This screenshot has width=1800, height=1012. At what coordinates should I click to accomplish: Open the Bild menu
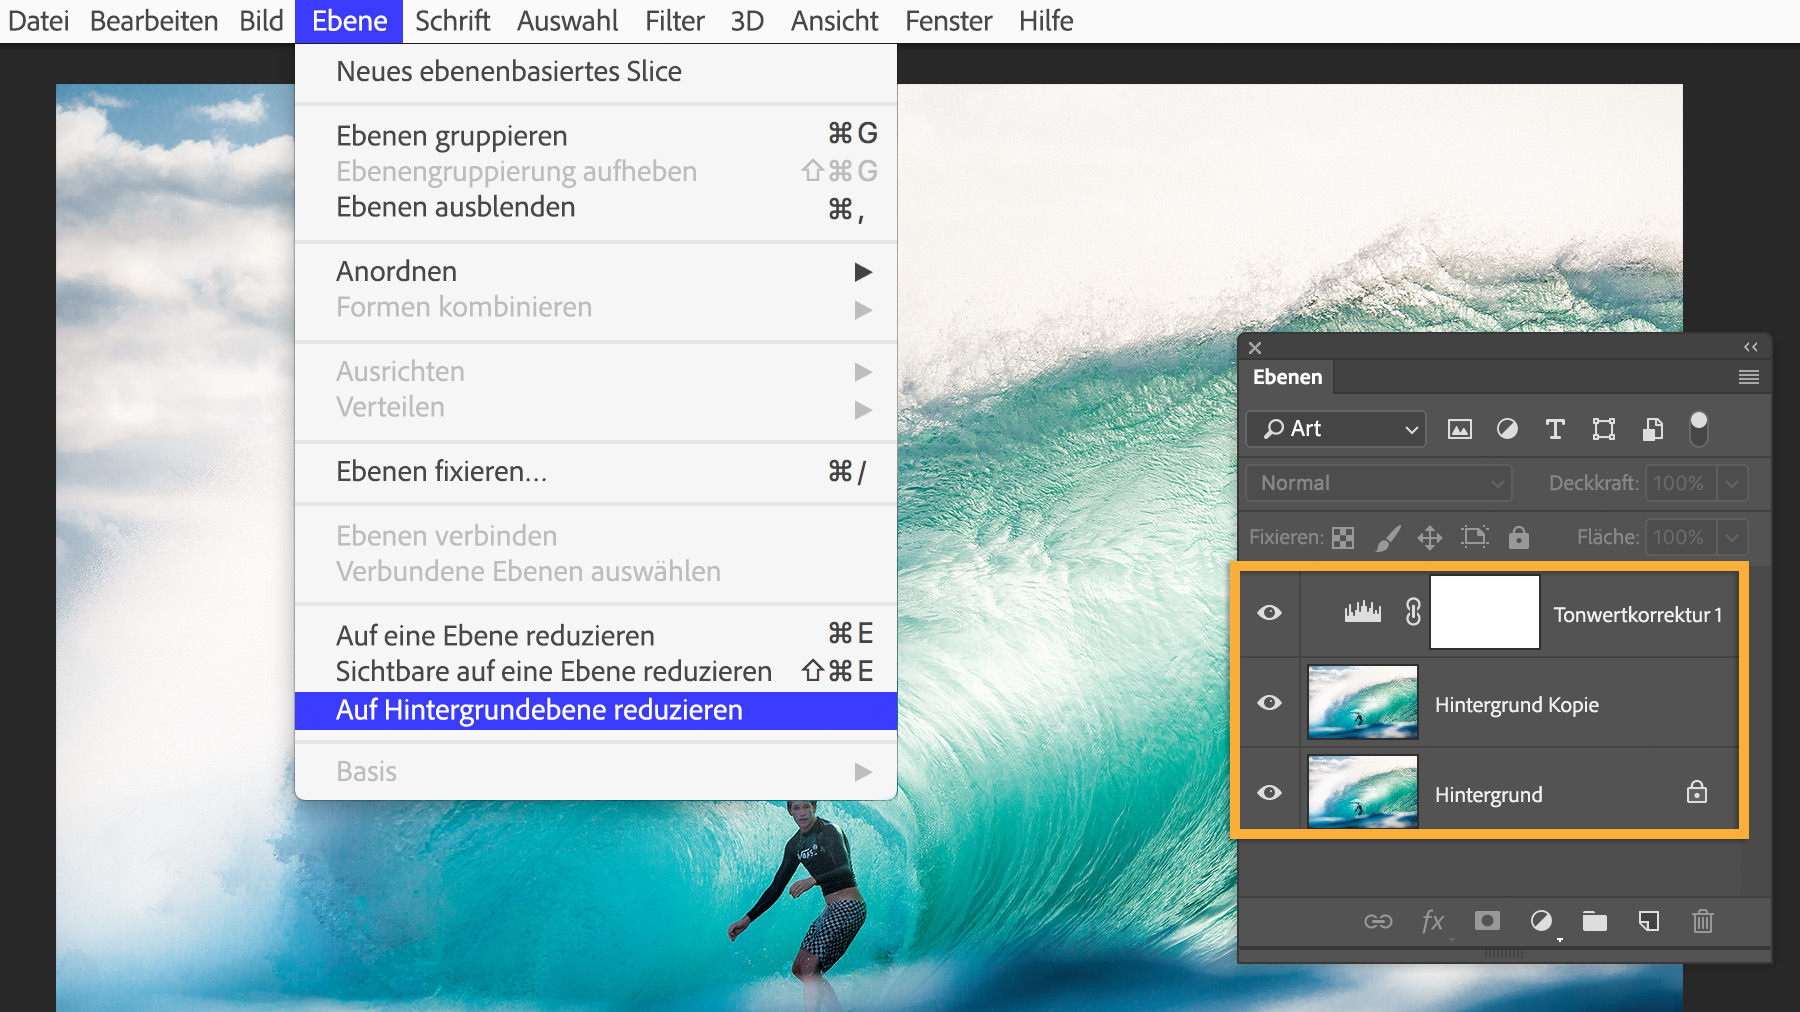(262, 21)
